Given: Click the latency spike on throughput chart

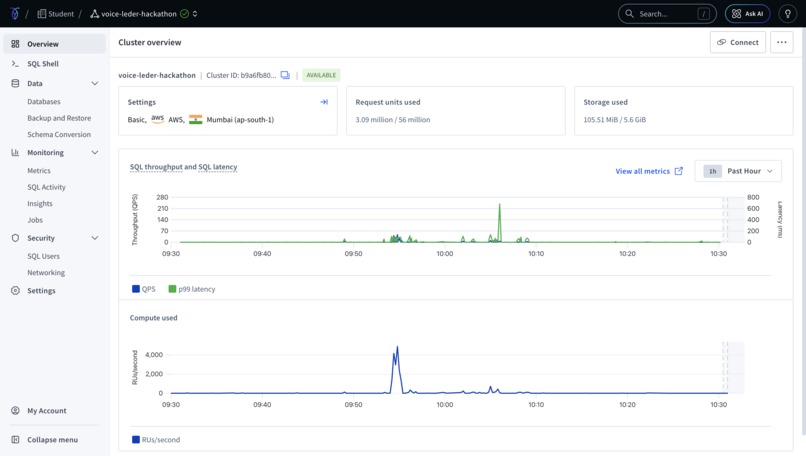Looking at the screenshot, I should coord(499,223).
